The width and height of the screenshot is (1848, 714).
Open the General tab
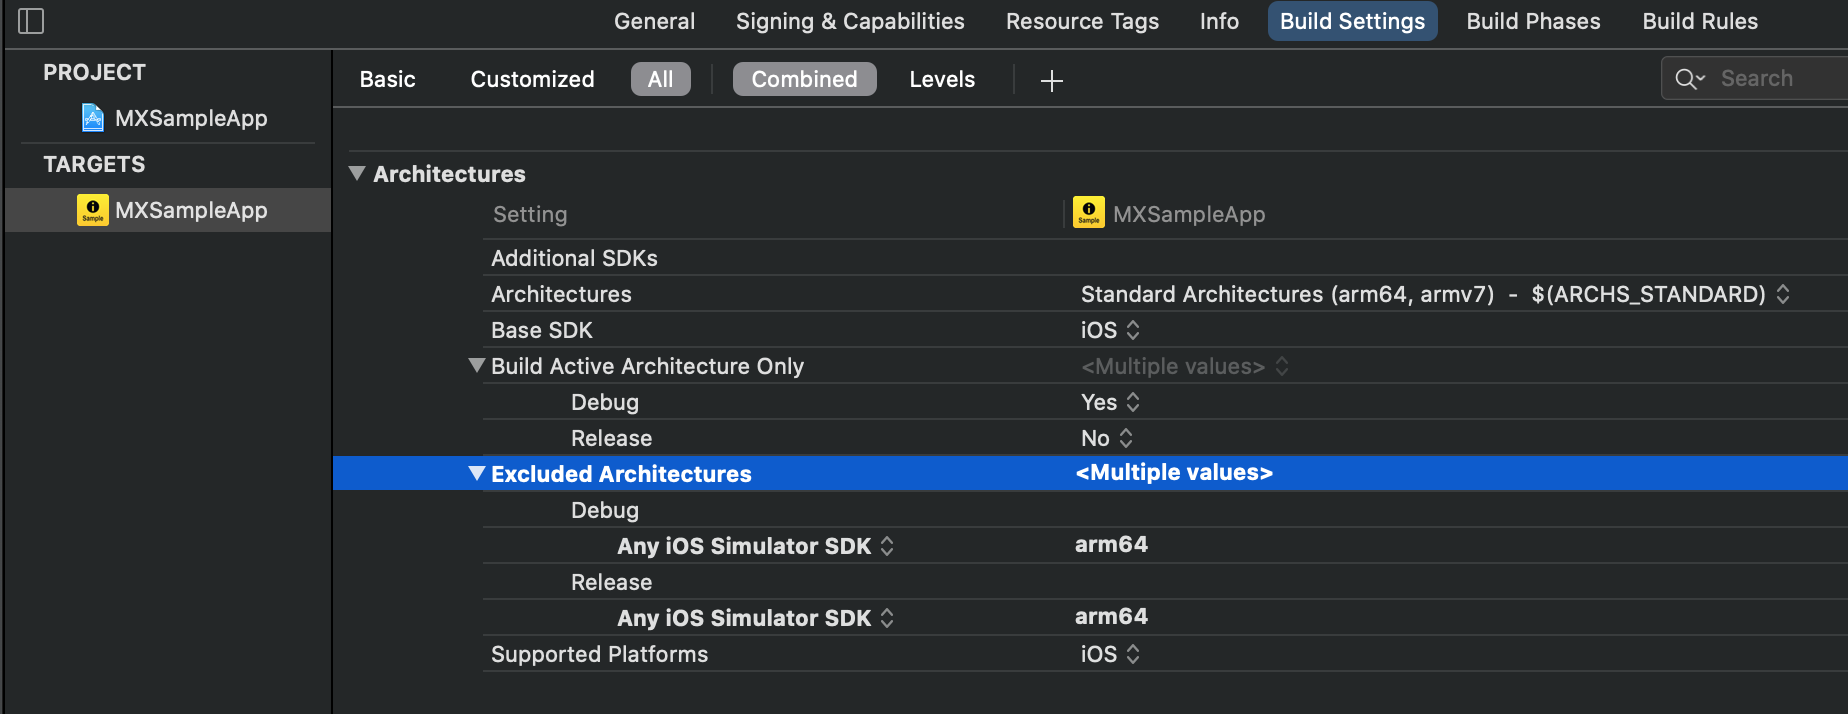tap(654, 21)
